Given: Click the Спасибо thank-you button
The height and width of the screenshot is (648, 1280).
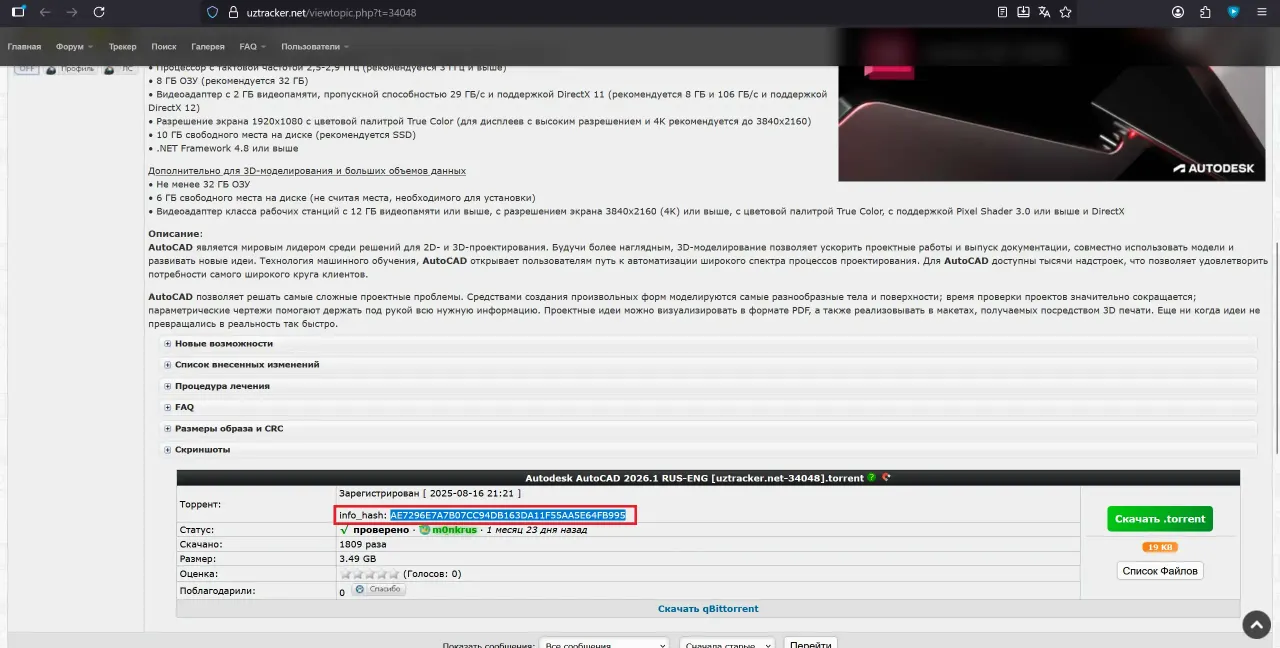Looking at the screenshot, I should tap(379, 589).
